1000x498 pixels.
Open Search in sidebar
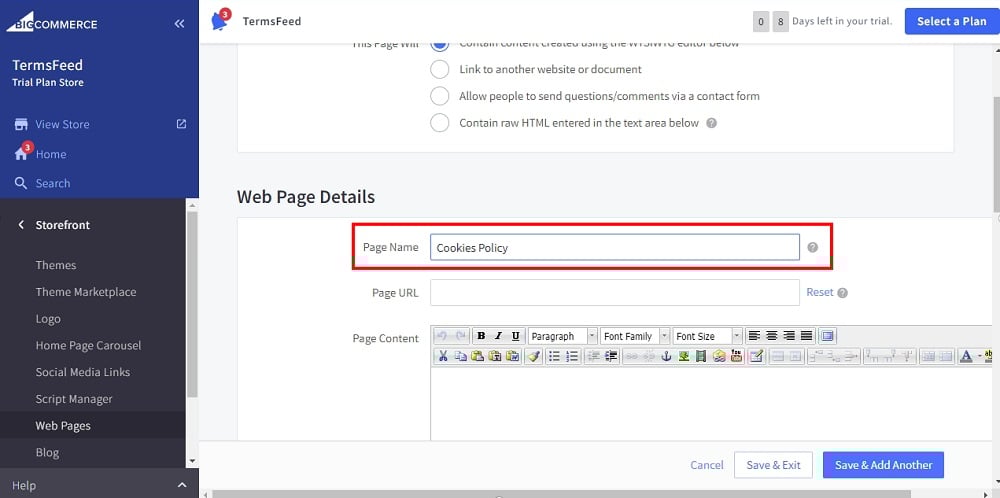click(53, 184)
